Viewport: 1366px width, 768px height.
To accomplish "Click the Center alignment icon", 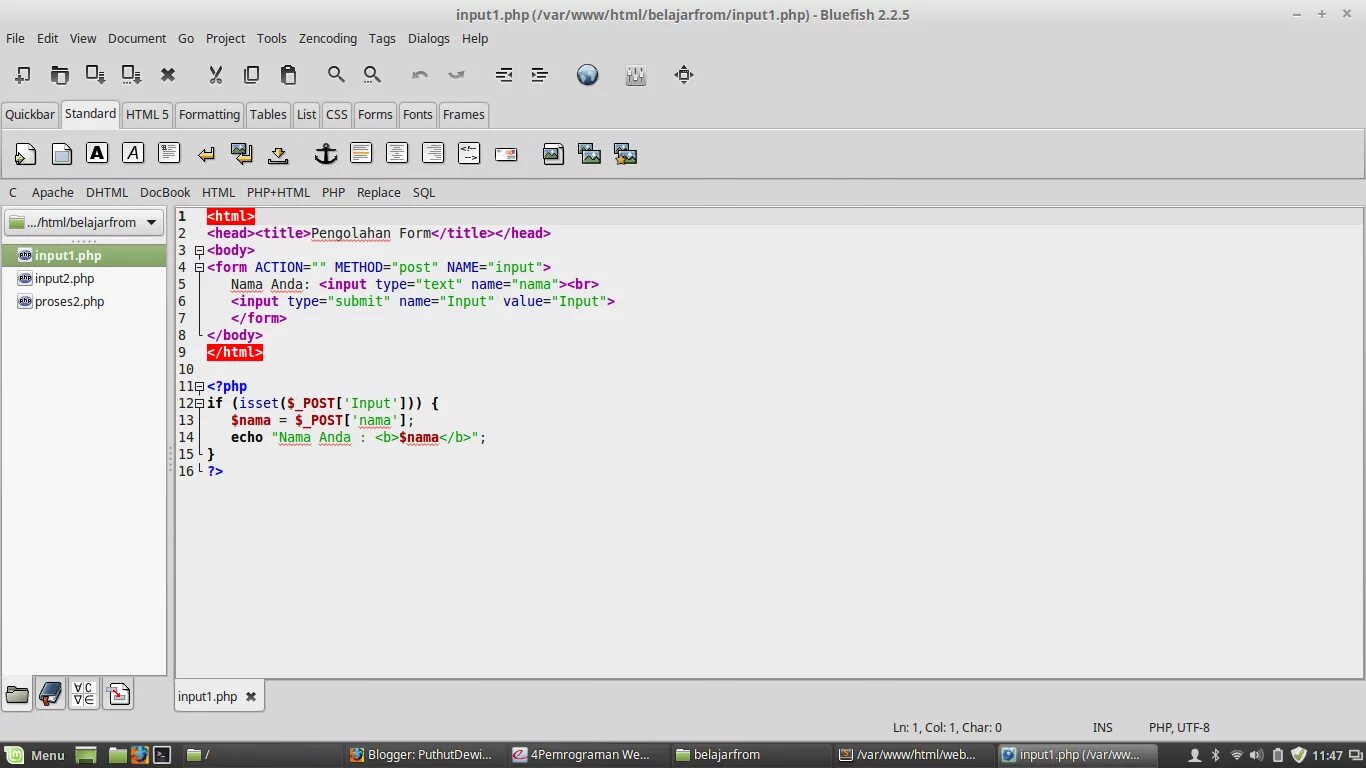I will pyautogui.click(x=397, y=153).
